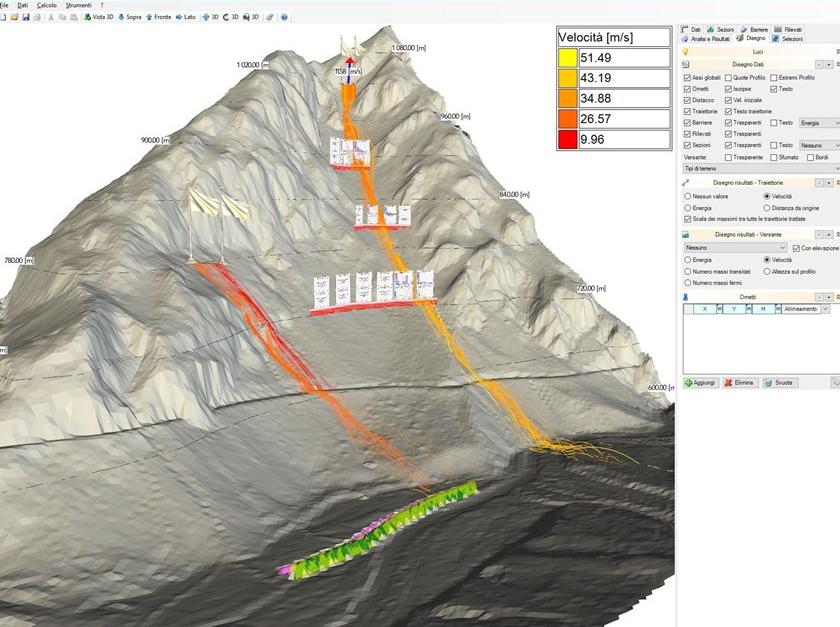This screenshot has width=840, height=627.
Task: Click the Svuota button
Action: coord(780,382)
